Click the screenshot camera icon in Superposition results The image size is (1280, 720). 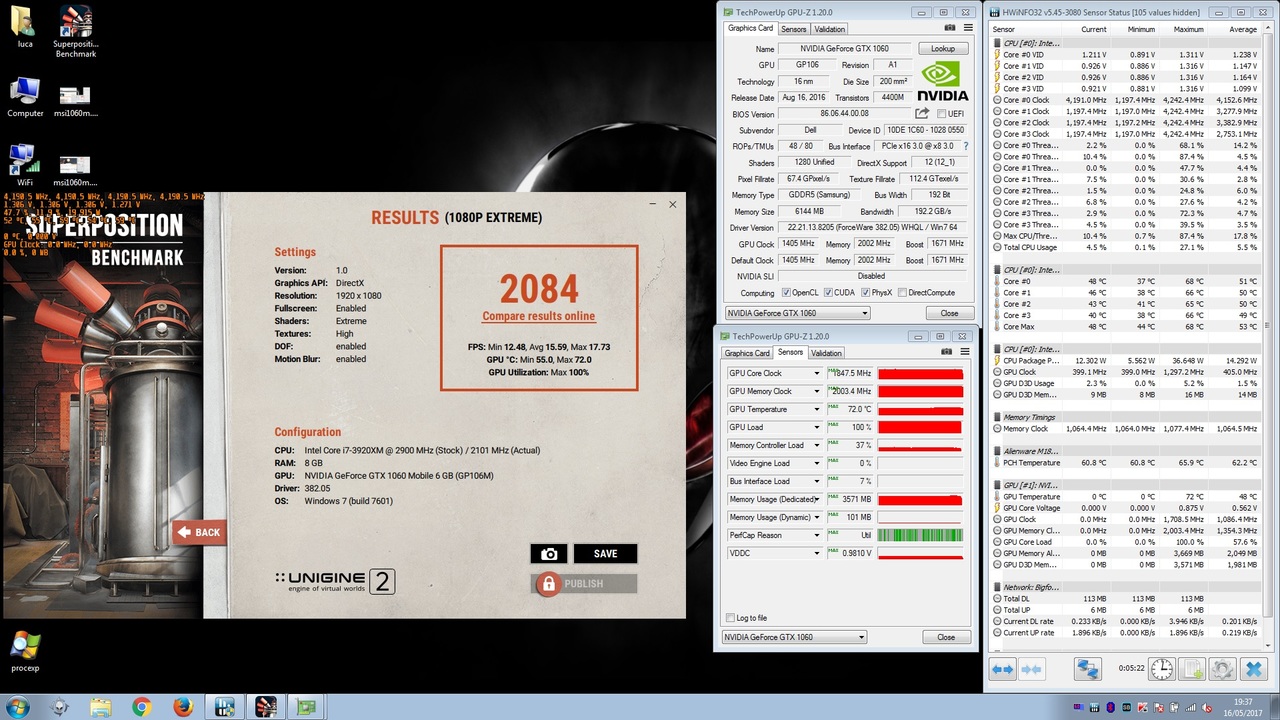point(549,554)
